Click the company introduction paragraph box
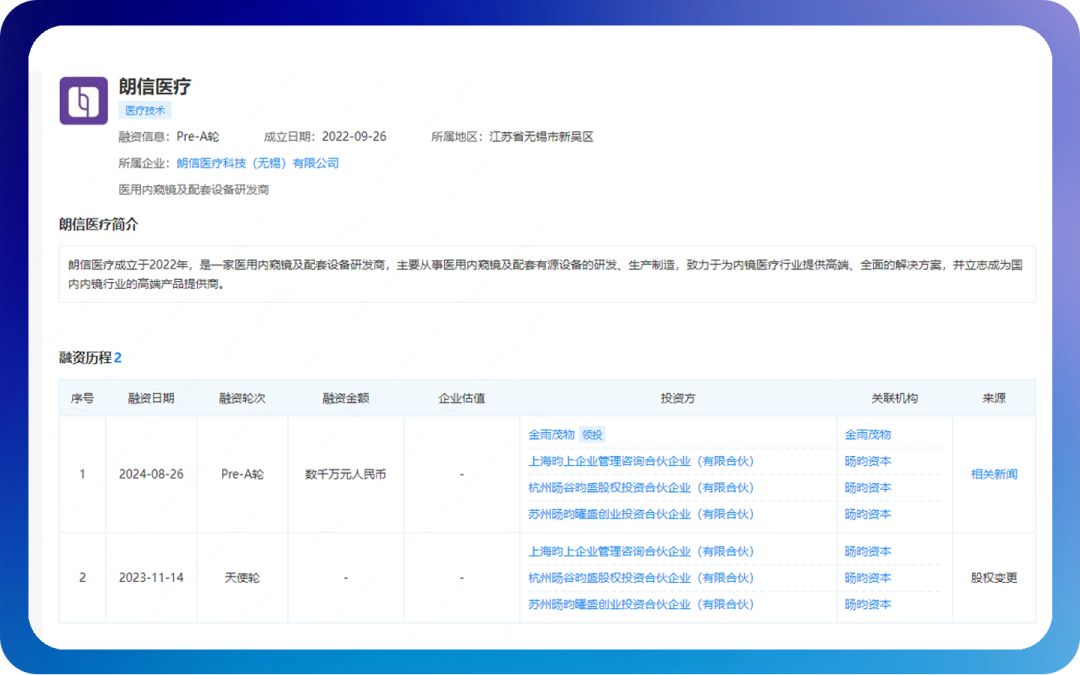Image resolution: width=1080 pixels, height=675 pixels. (547, 274)
